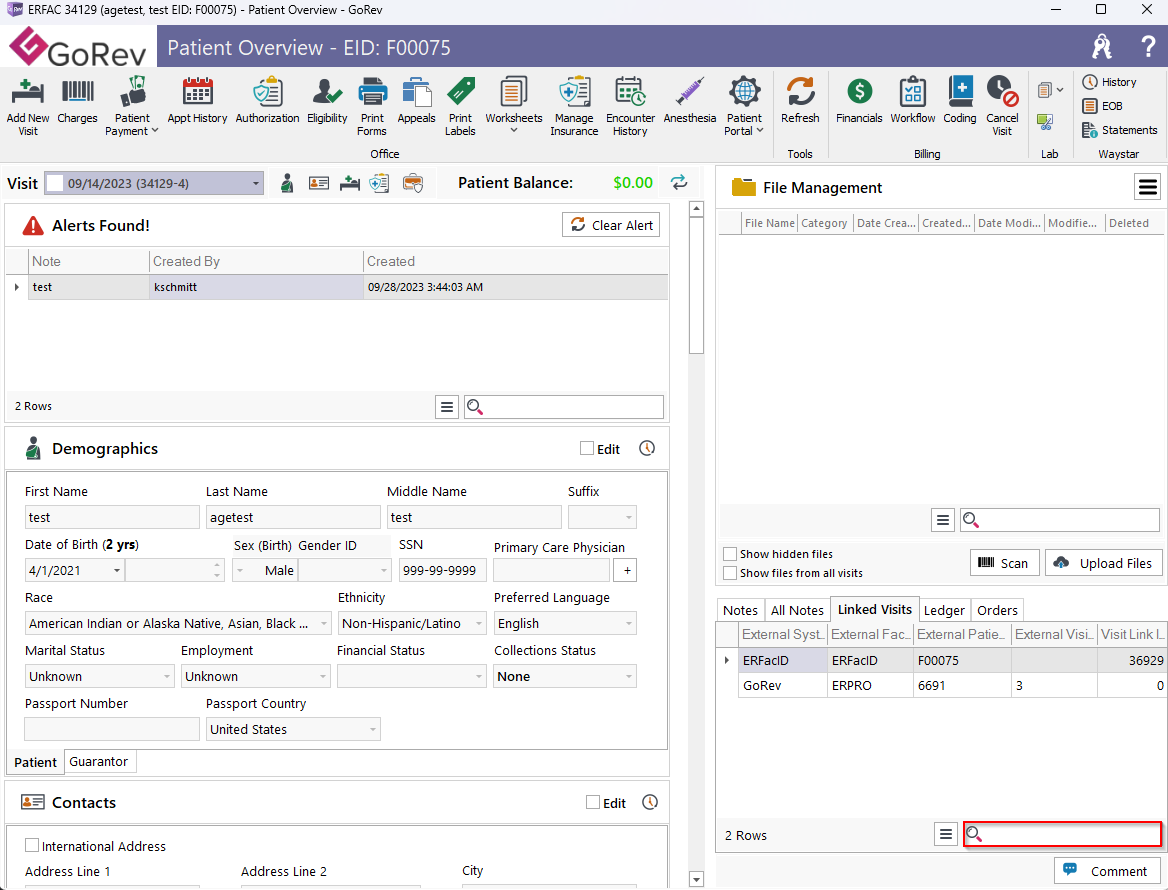Open the Workflow tool
The image size is (1168, 890).
tap(912, 100)
